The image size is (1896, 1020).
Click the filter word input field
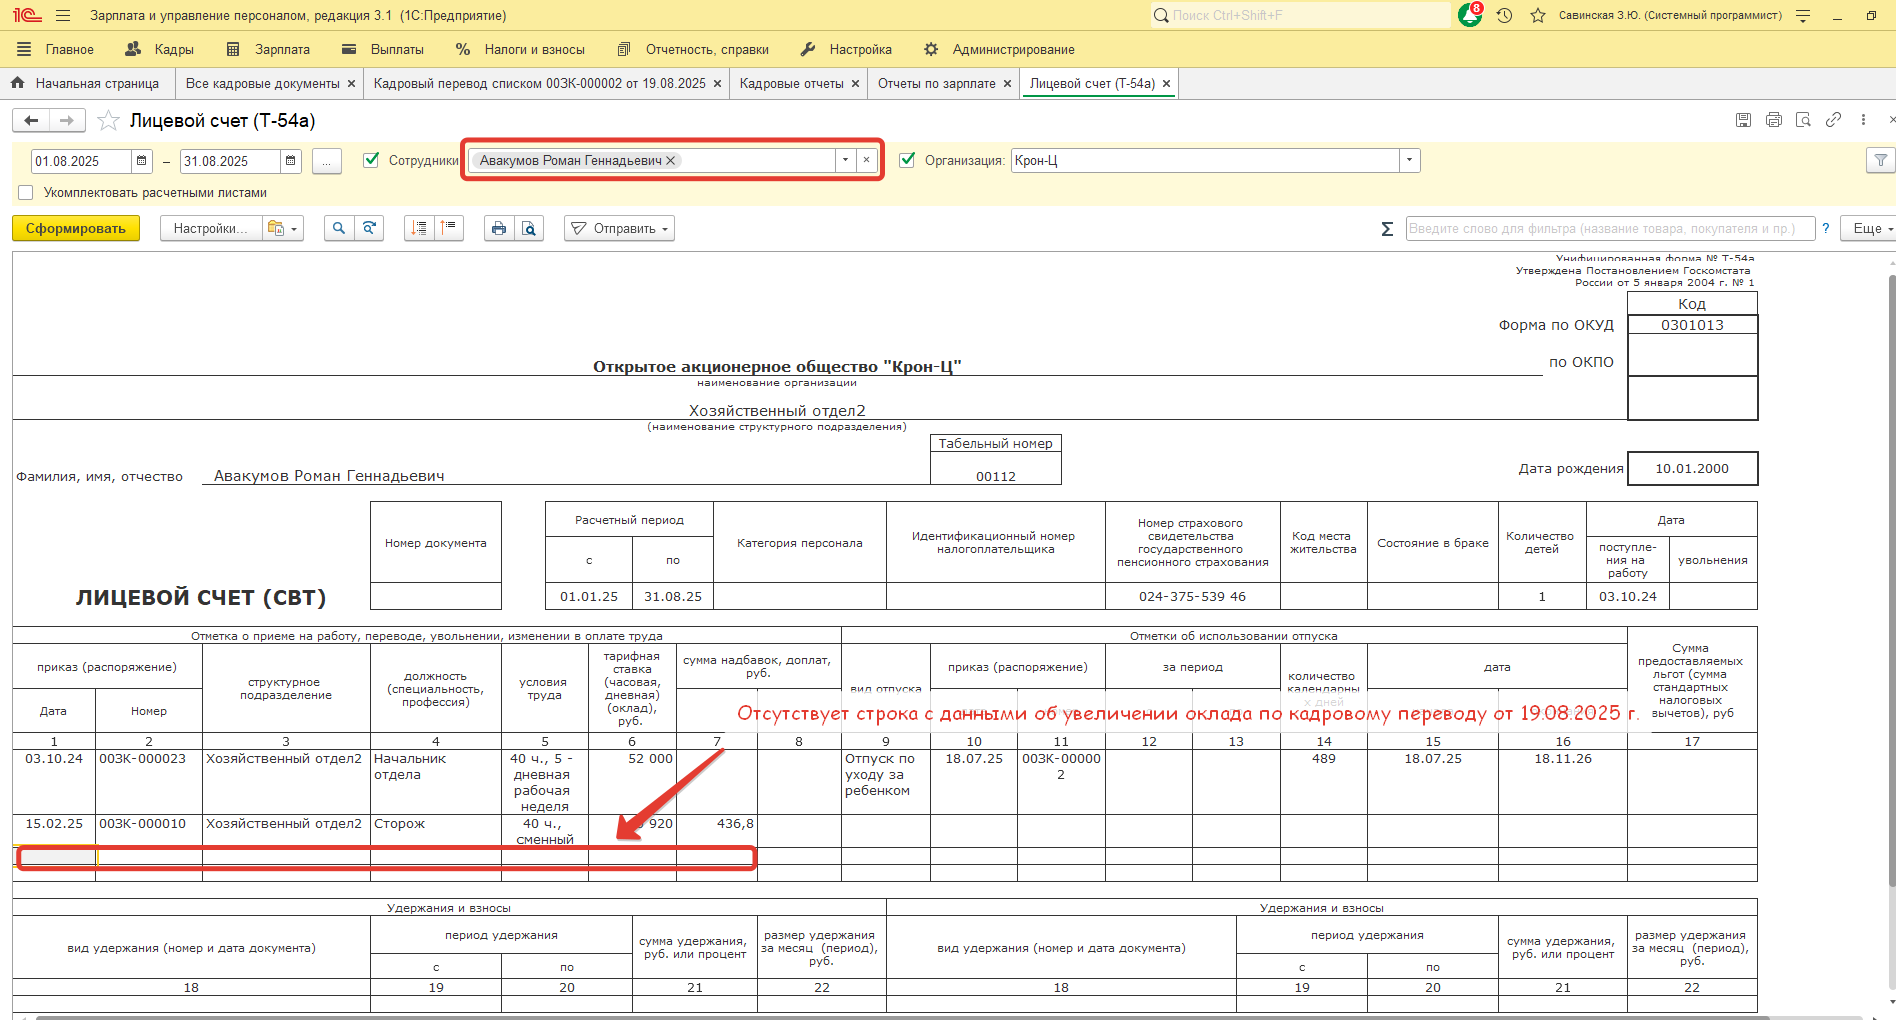click(1609, 229)
